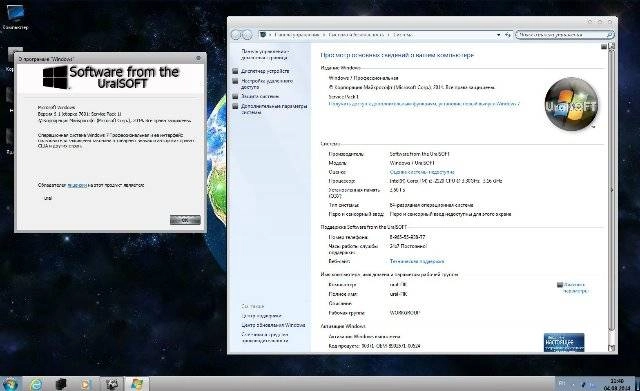The image size is (640, 391).
Task: Select the Компьютер row name ural-ПК
Action: [398, 285]
